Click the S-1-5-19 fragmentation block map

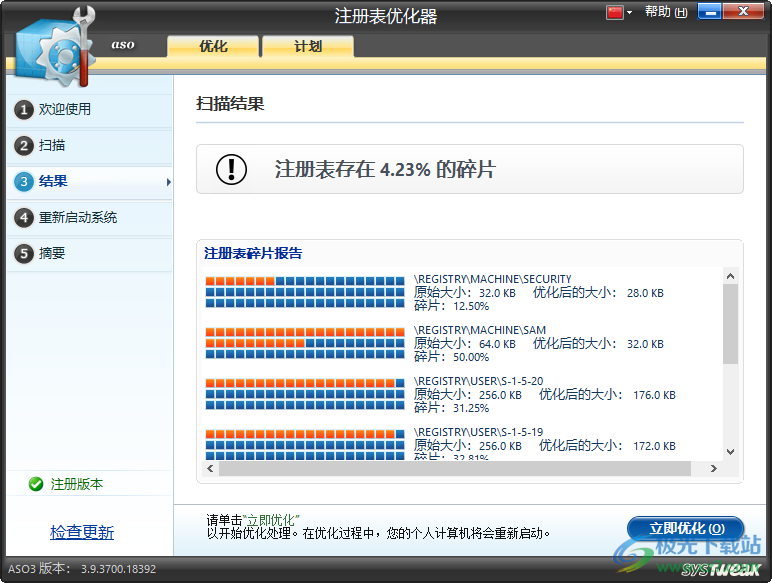tap(305, 445)
